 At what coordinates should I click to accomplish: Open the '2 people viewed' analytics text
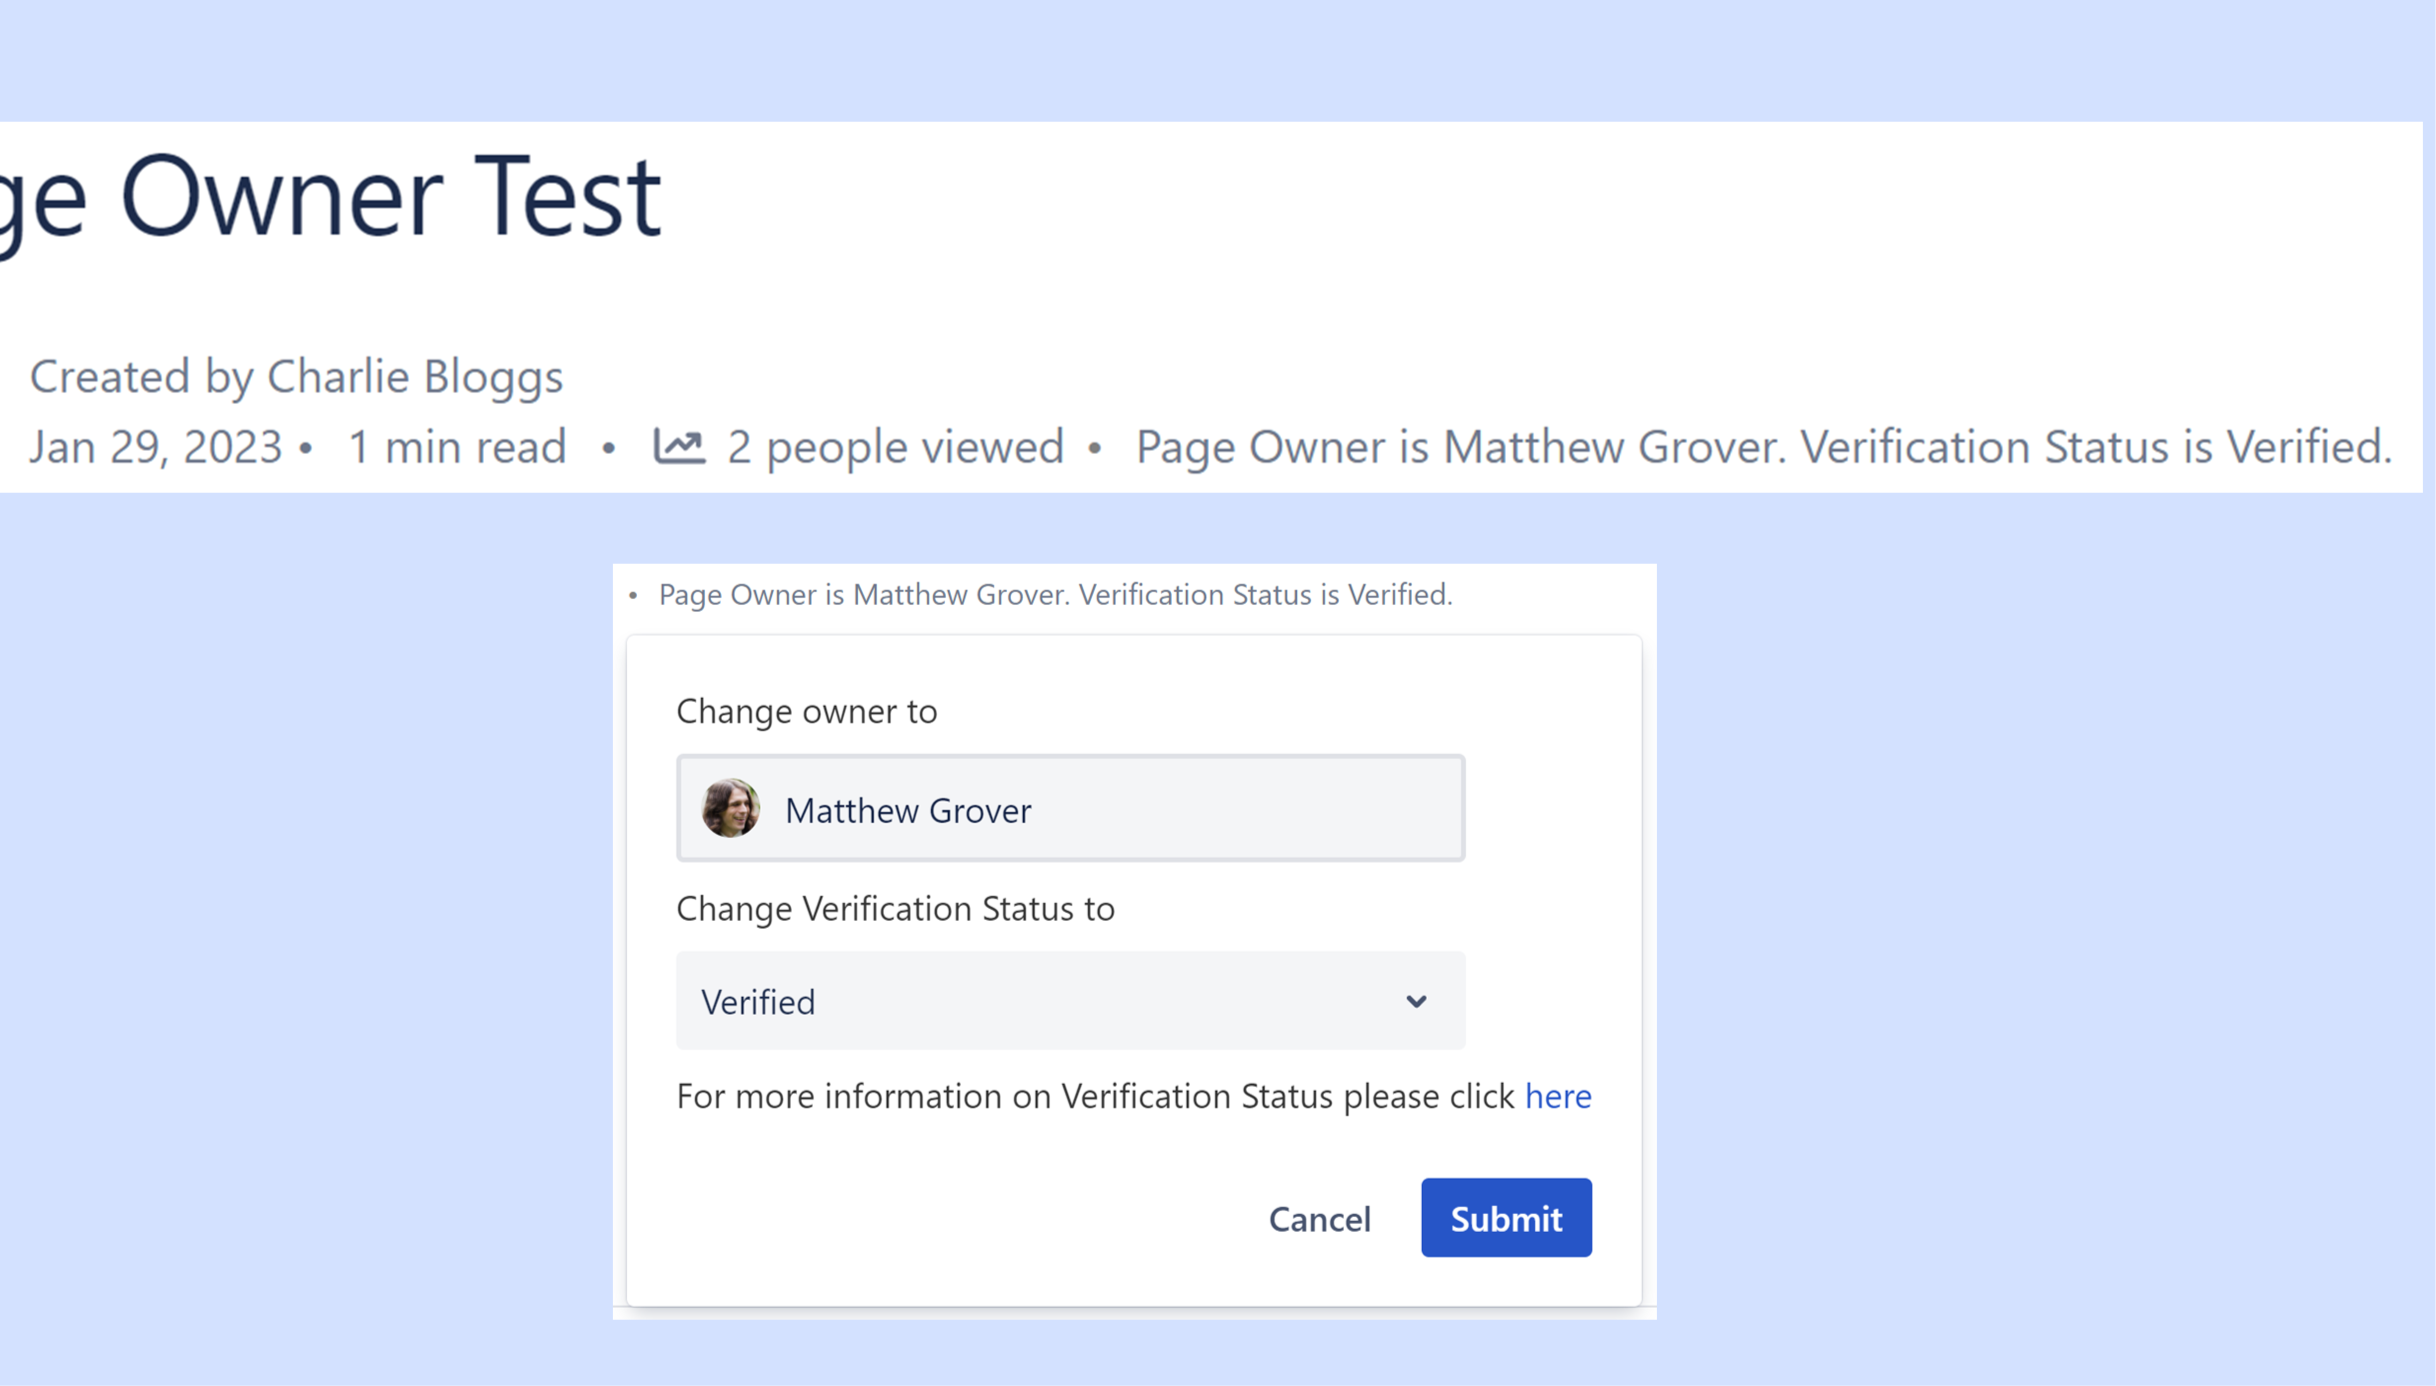[x=895, y=447]
